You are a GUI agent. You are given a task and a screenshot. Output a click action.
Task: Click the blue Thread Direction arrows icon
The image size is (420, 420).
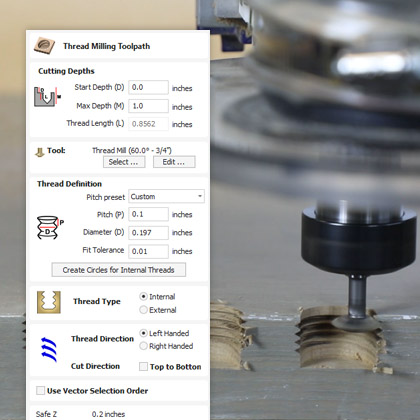[49, 349]
